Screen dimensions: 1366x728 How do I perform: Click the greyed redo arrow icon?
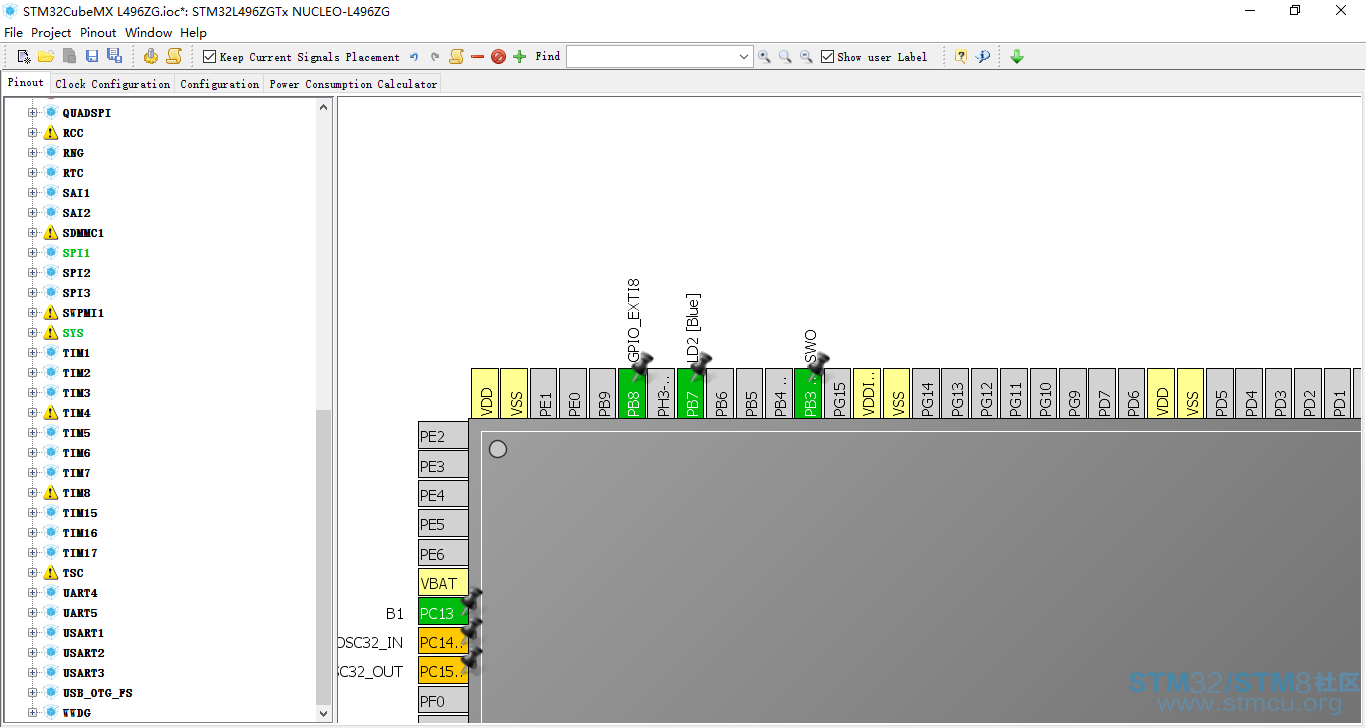pyautogui.click(x=435, y=57)
